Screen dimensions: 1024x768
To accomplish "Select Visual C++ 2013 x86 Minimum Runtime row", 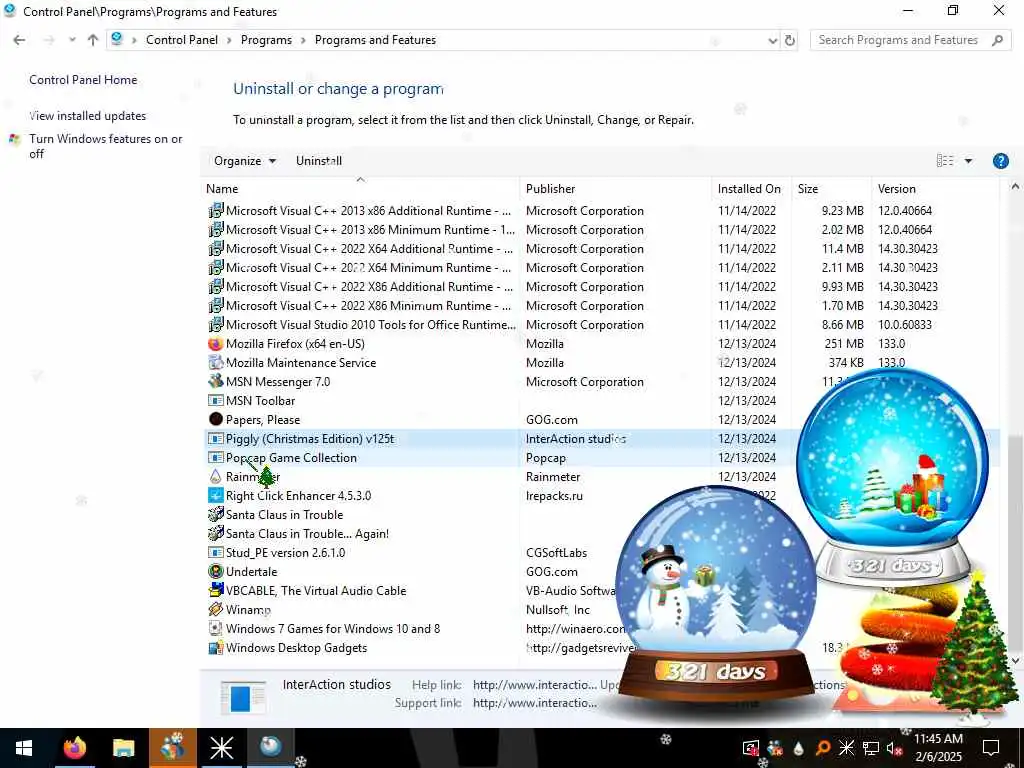I will pos(602,230).
